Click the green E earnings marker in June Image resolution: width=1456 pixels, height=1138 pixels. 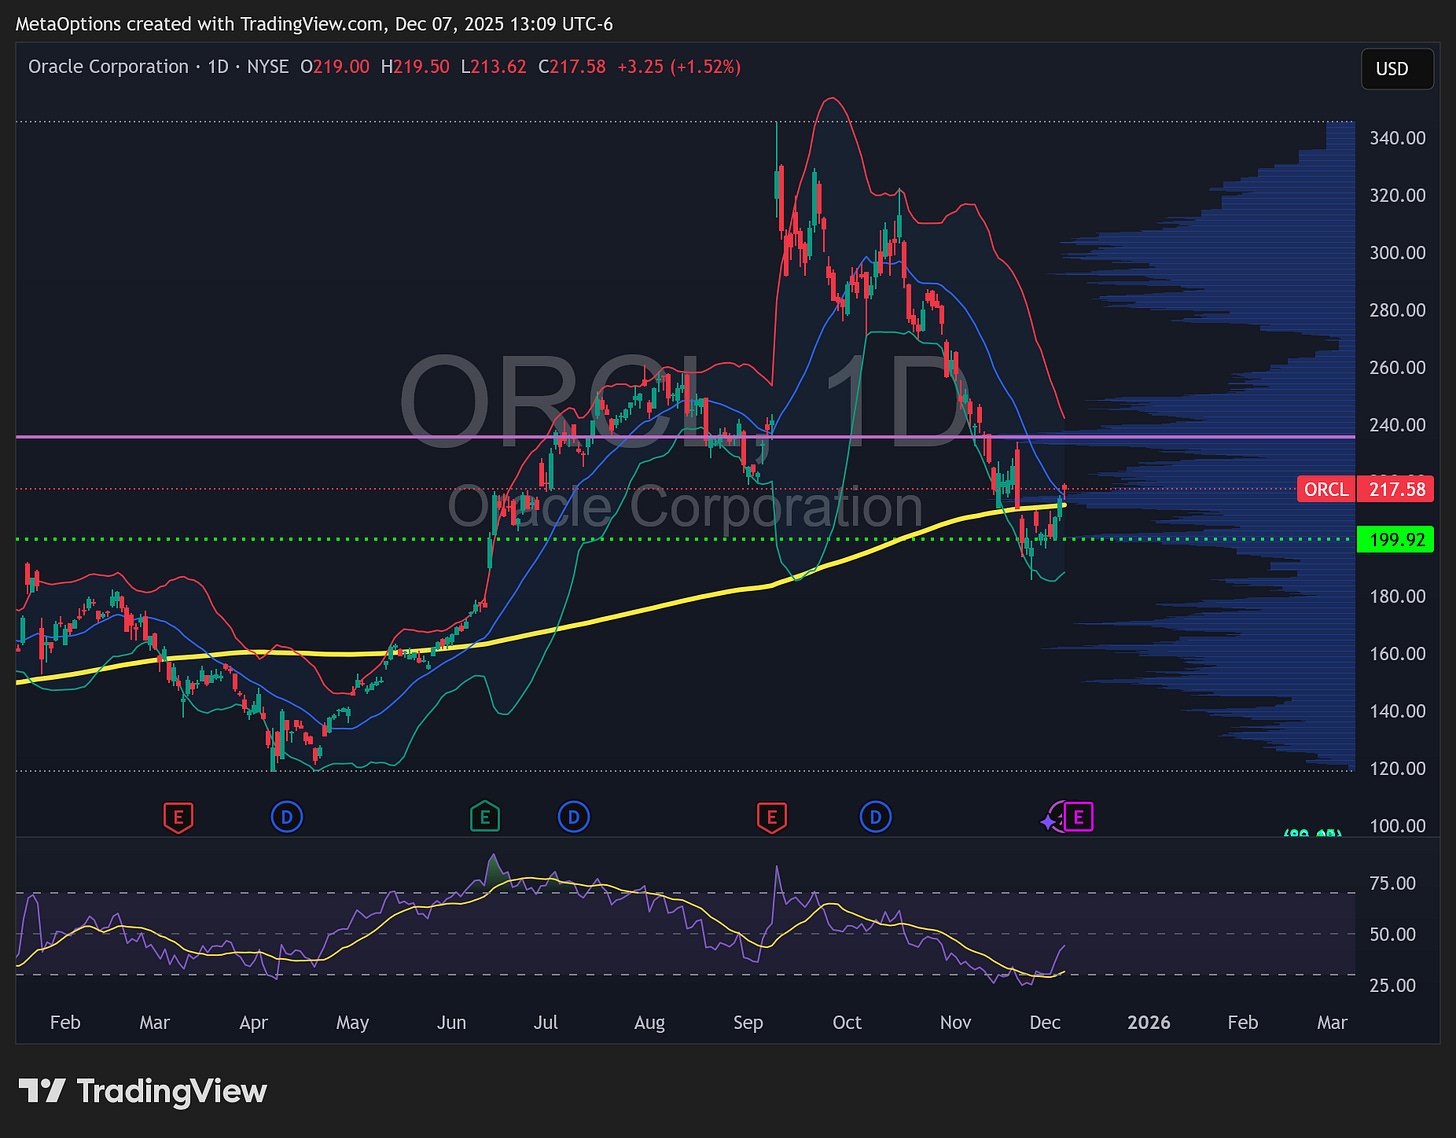(485, 817)
